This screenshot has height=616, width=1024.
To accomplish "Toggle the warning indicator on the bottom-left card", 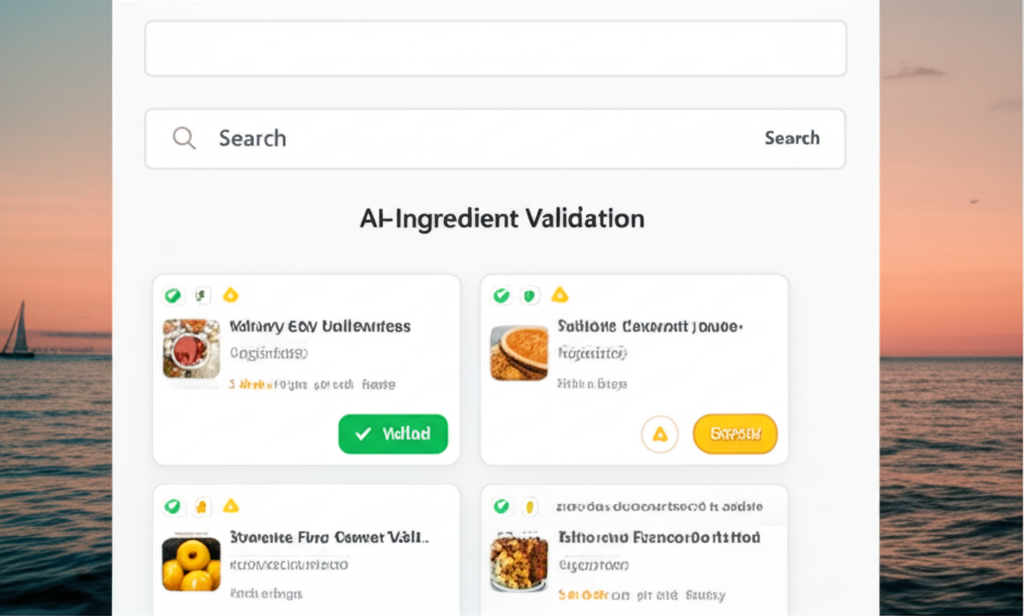I will pyautogui.click(x=232, y=506).
